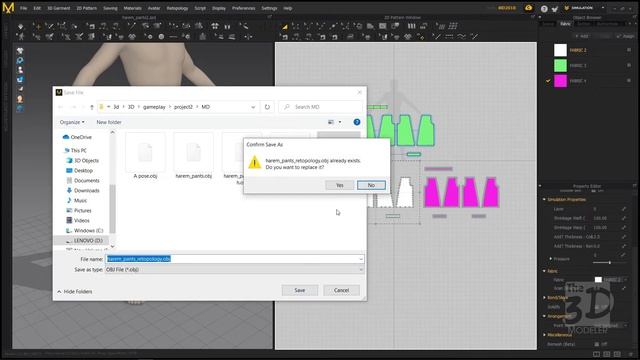Open the Sewing menu
This screenshot has width=640, height=360.
[110, 8]
